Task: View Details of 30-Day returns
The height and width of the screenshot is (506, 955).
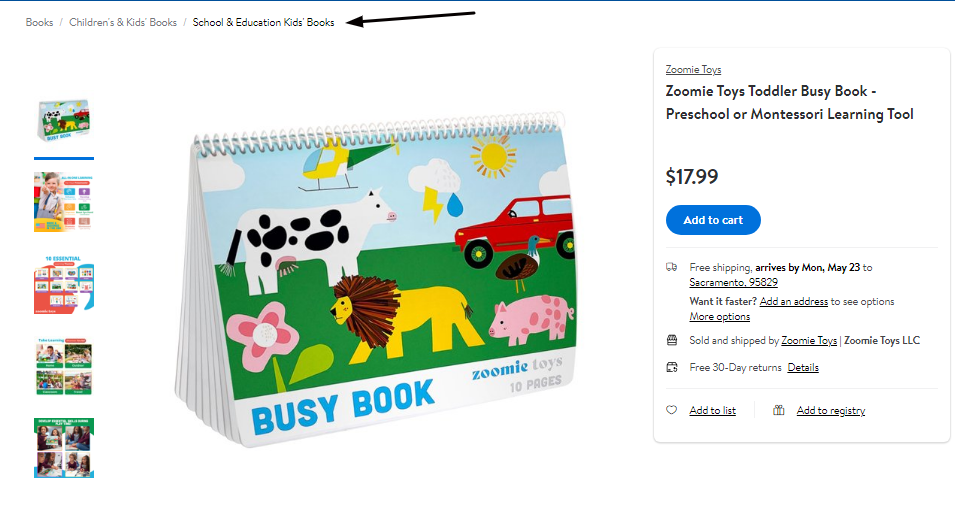Action: coord(803,367)
